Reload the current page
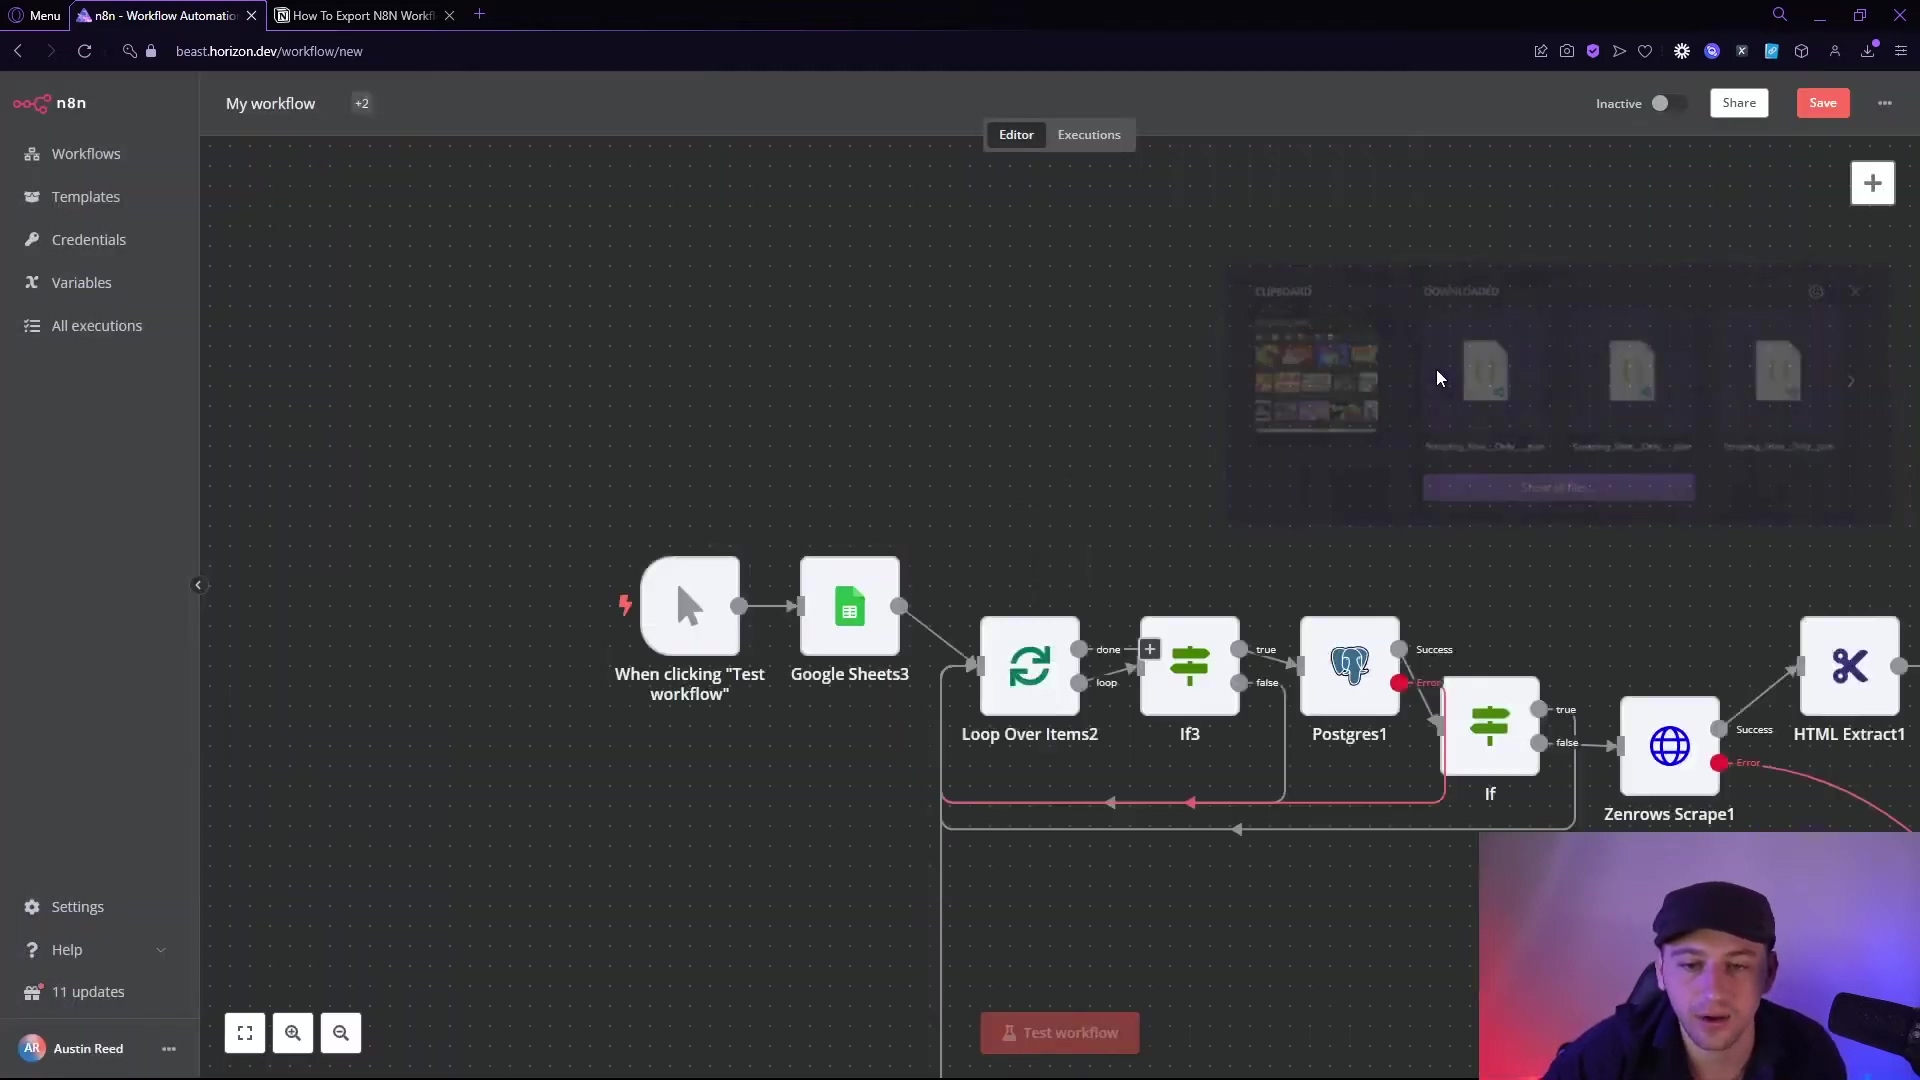This screenshot has height=1080, width=1920. pos(85,51)
